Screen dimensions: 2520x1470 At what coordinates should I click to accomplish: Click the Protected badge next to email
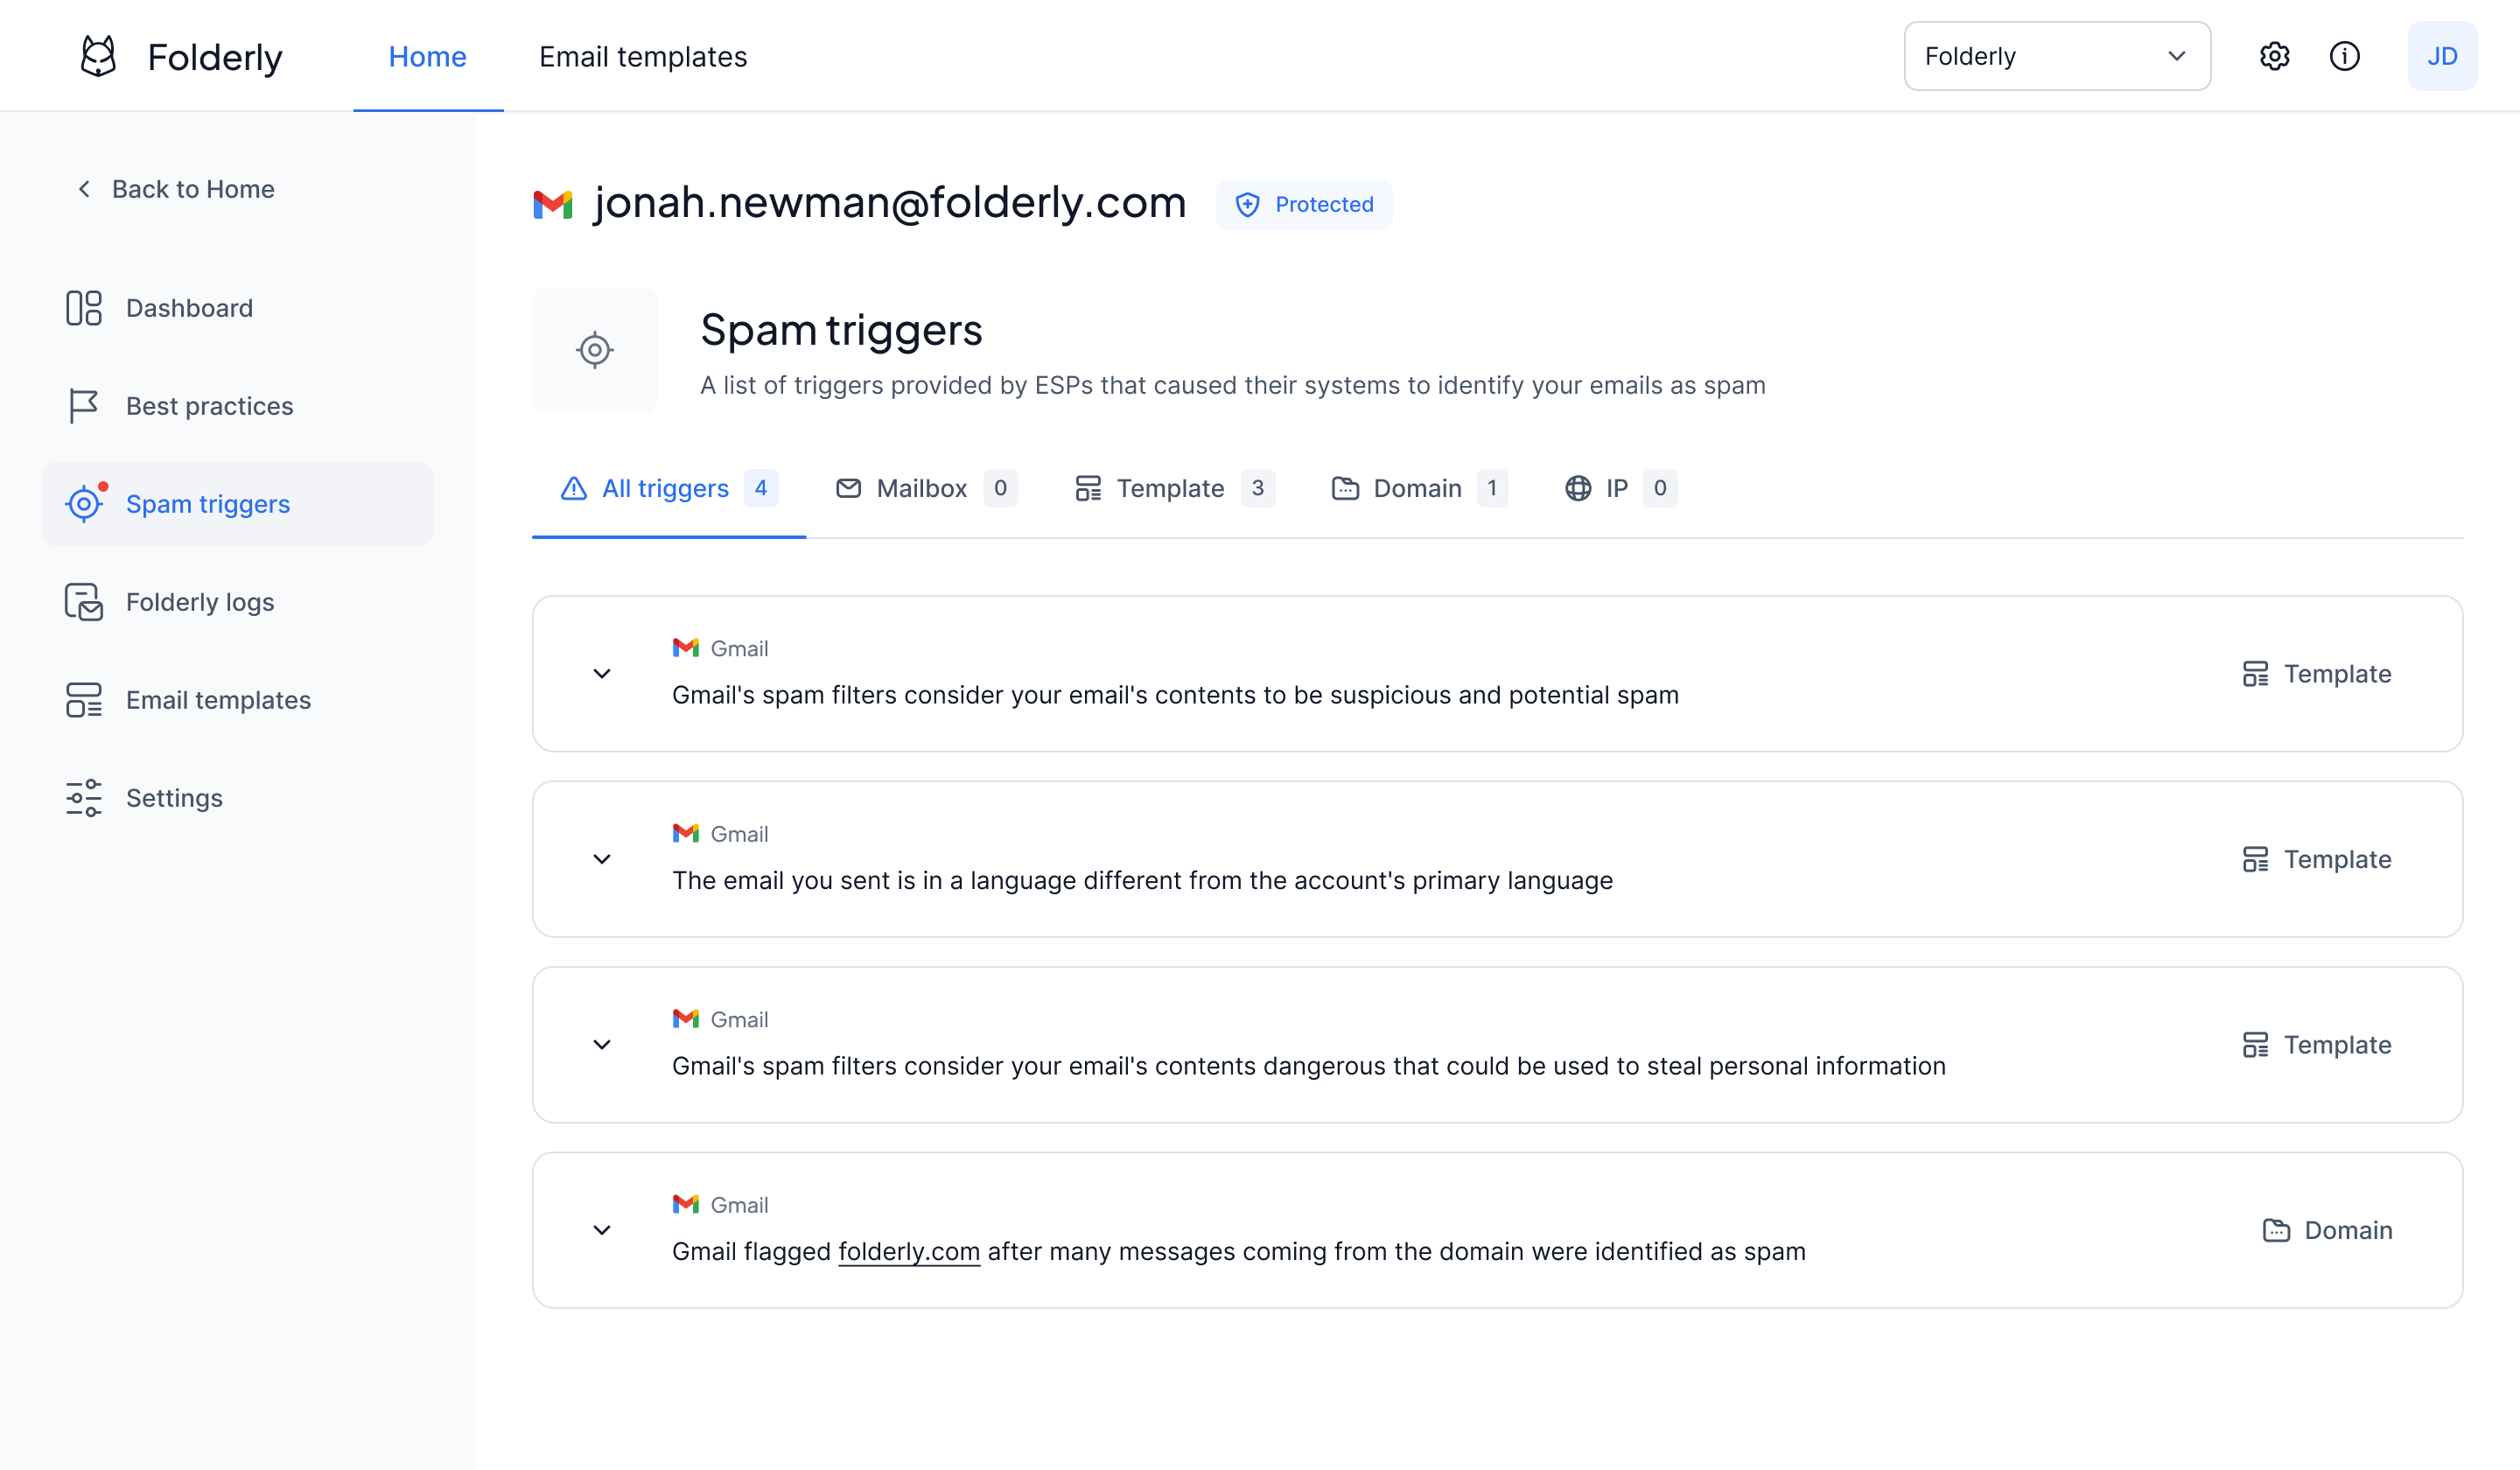point(1304,204)
